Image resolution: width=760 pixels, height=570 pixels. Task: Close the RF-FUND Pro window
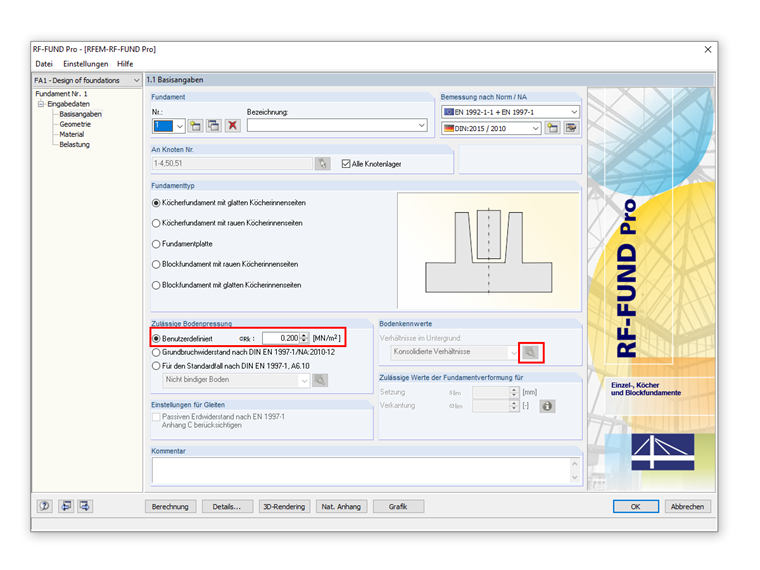(x=708, y=49)
